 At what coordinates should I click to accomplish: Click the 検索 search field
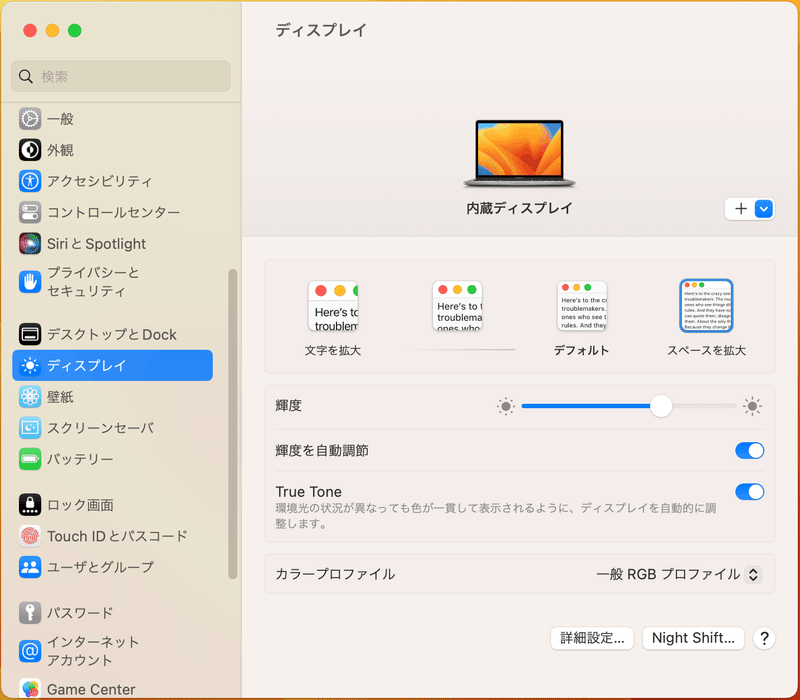(x=121, y=77)
